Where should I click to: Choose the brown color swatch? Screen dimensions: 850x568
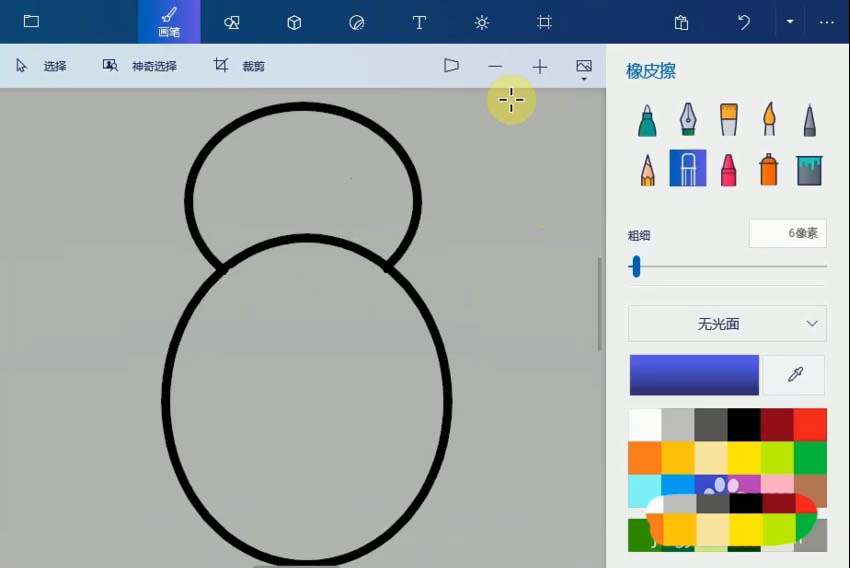tap(812, 487)
